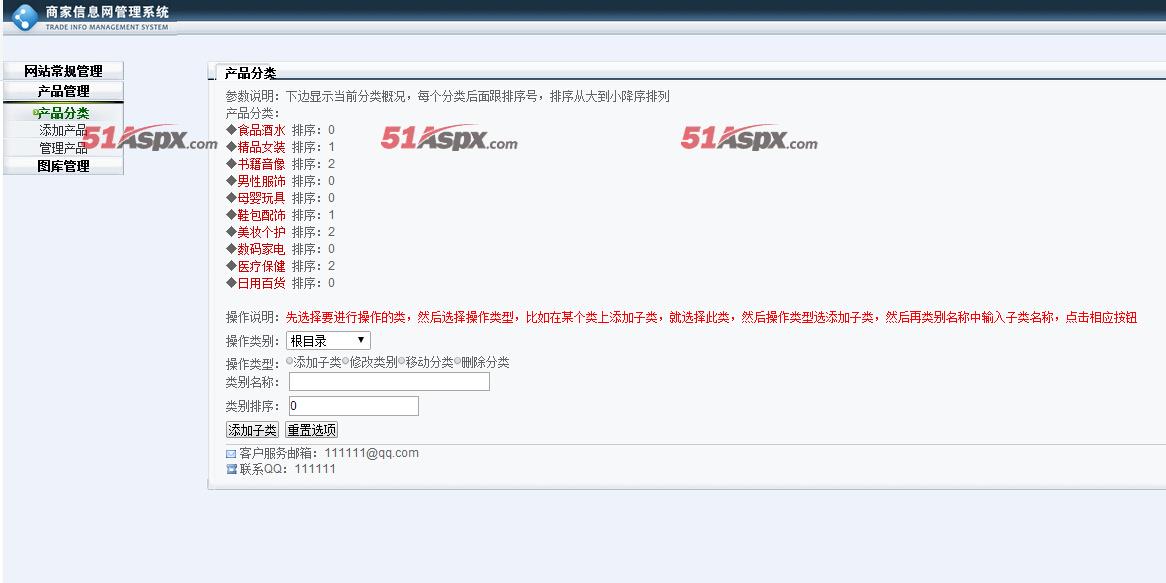The image size is (1166, 583).
Task: Expand the 图库管理 menu section
Action: point(63,167)
